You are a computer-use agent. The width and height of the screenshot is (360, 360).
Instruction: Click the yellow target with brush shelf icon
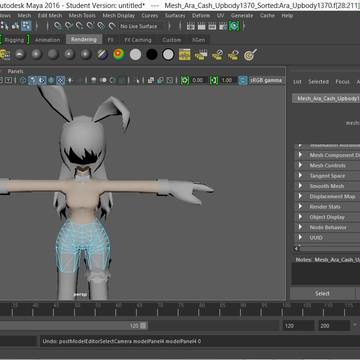(250, 54)
